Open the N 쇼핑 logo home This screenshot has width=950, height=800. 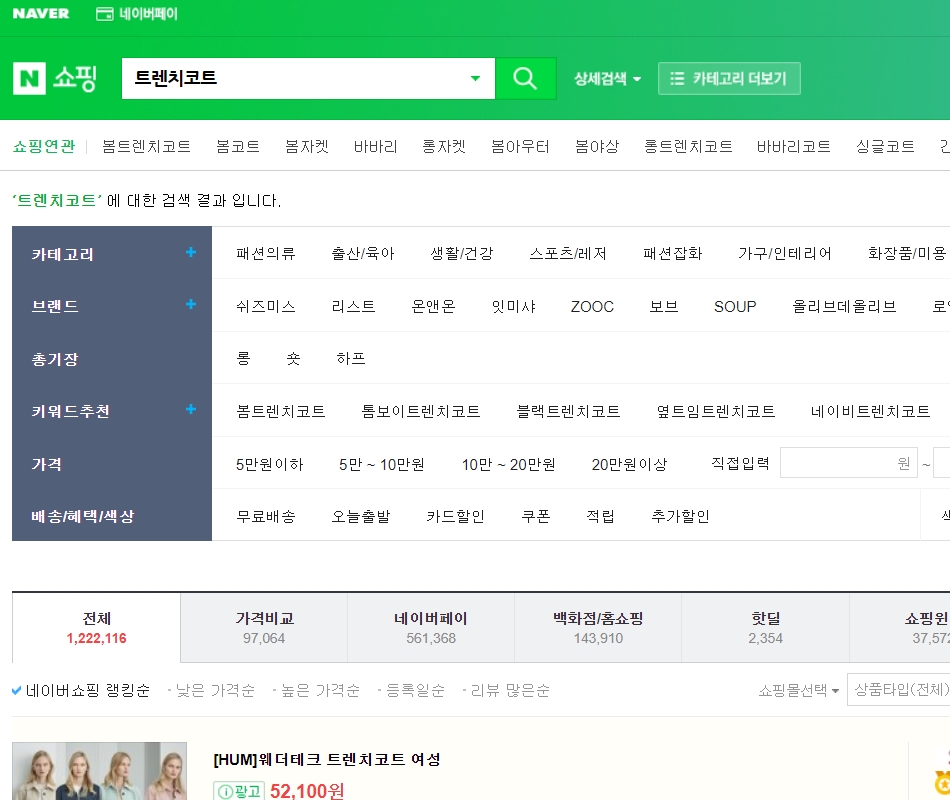pos(55,78)
